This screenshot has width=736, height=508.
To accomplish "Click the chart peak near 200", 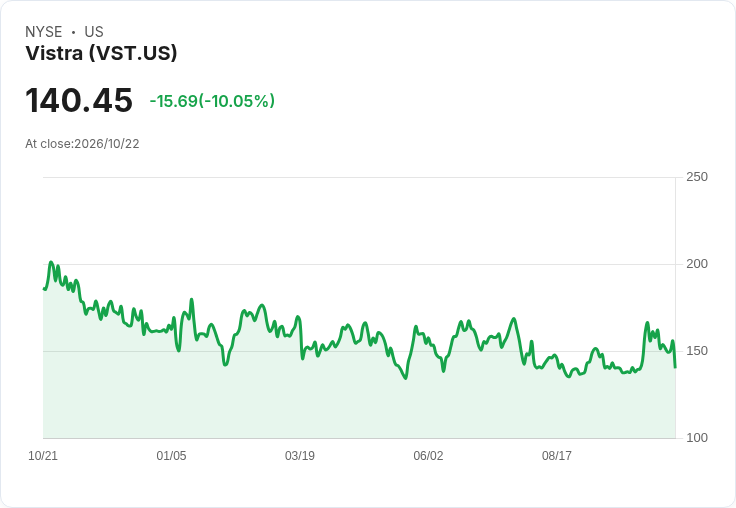I will 51,262.
